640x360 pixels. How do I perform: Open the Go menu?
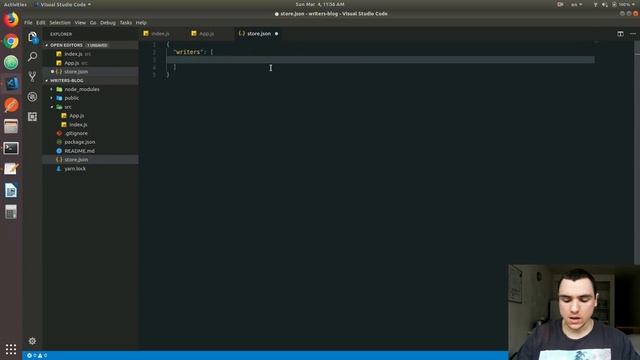[x=93, y=23]
